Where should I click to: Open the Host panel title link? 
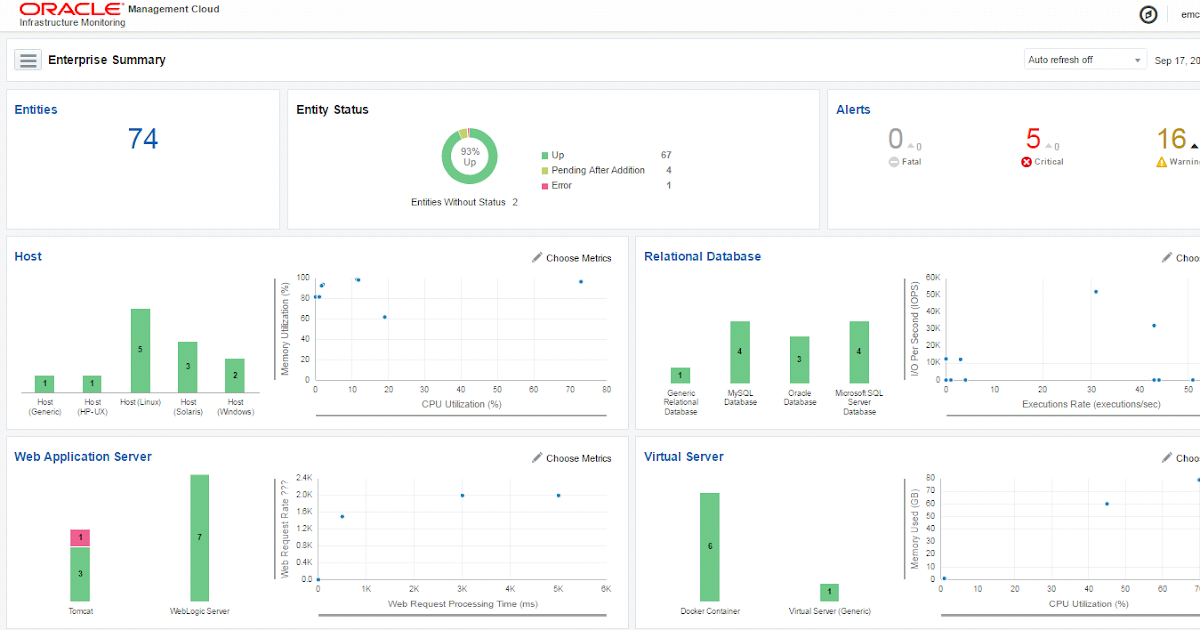(28, 256)
